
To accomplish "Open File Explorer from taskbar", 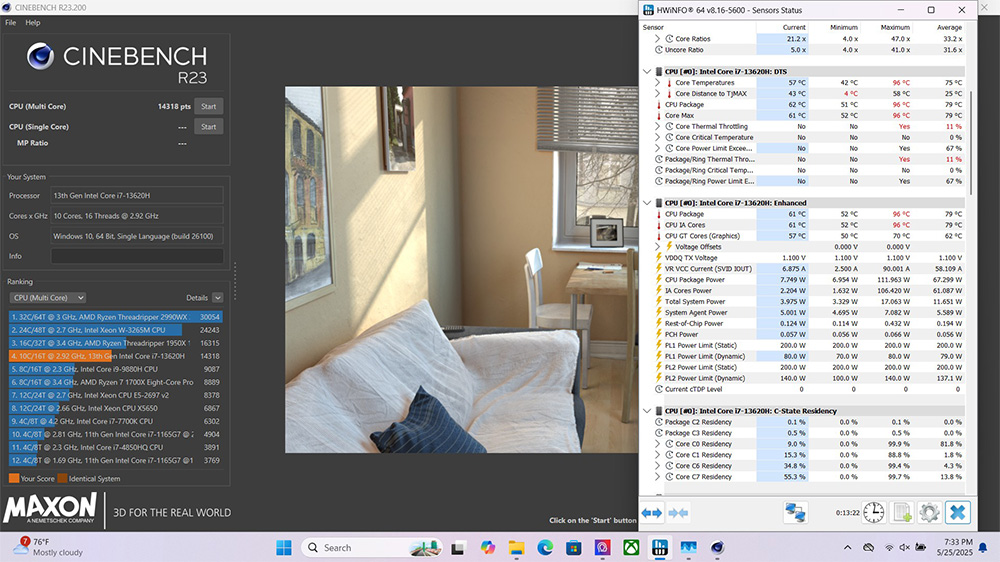I will (516, 547).
